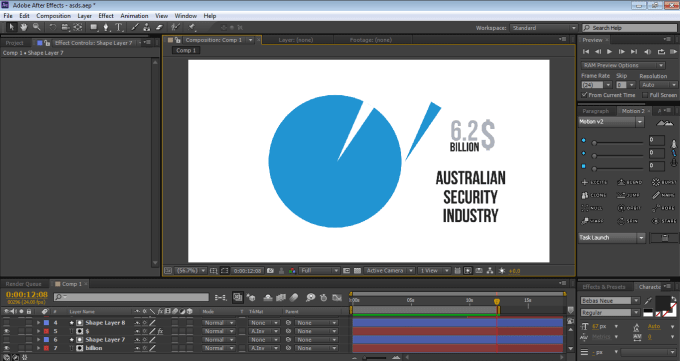680x361 pixels.
Task: Open Workspace Standard dropdown
Action: [x=544, y=28]
